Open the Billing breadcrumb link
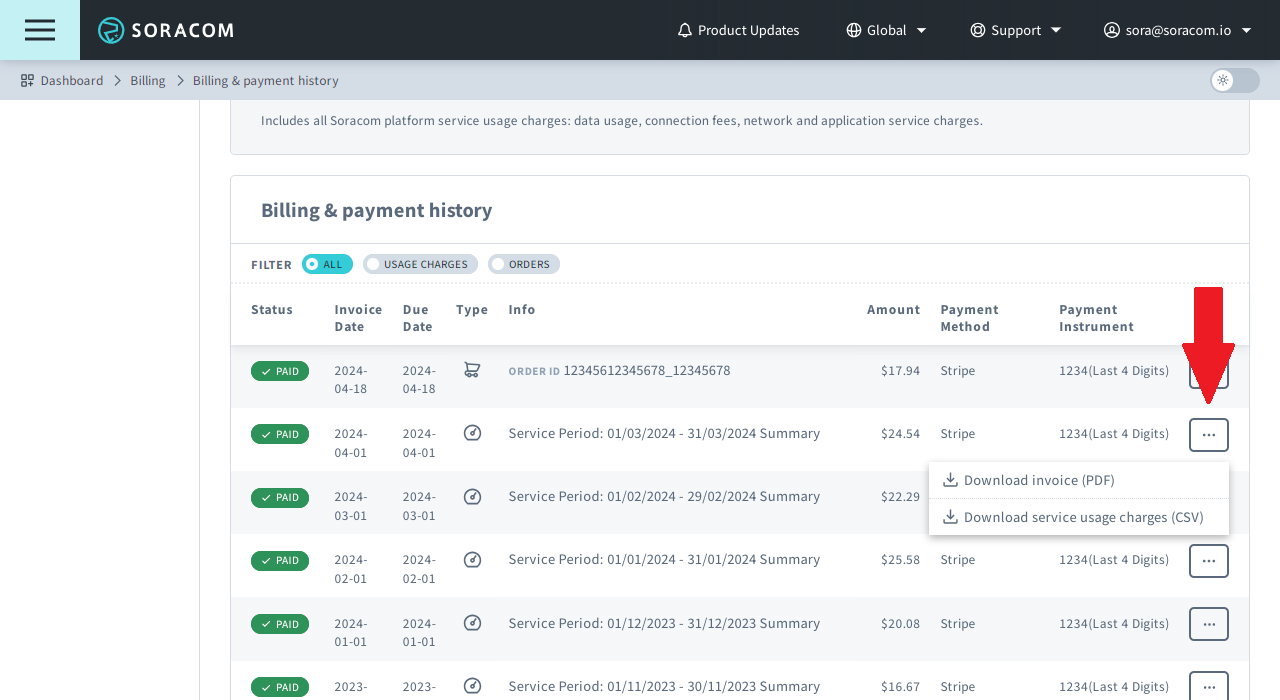Viewport: 1280px width, 700px height. [147, 79]
